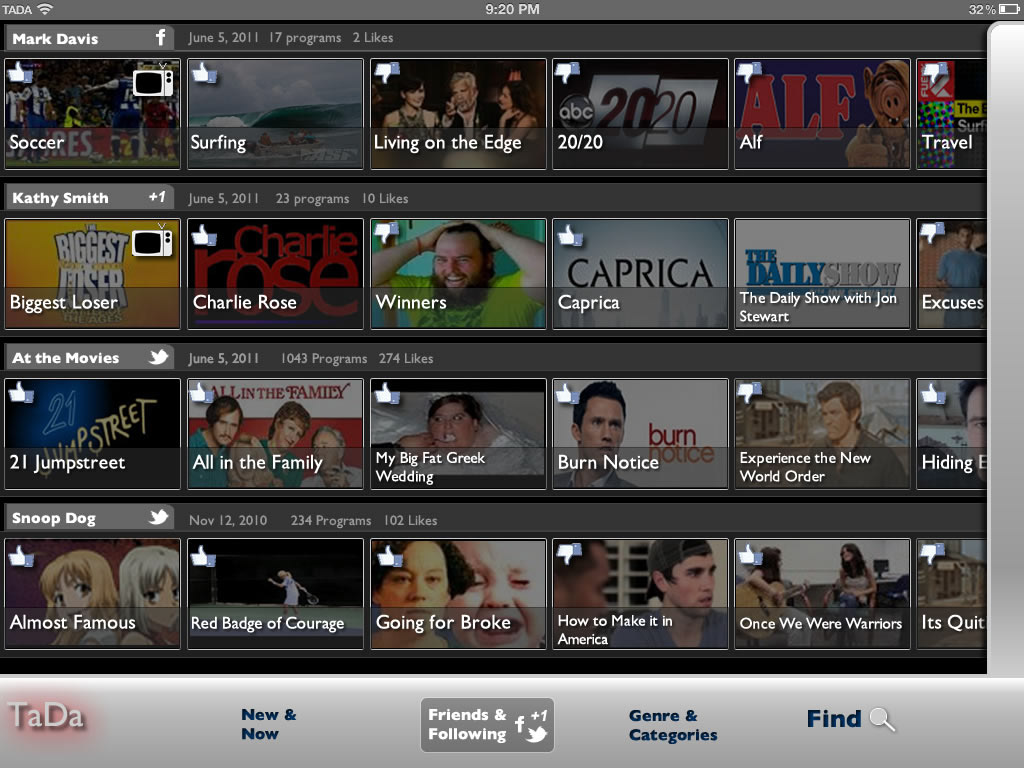Click the Twitter bird beside Snoop Dog
This screenshot has width=1024, height=768.
coord(158,517)
